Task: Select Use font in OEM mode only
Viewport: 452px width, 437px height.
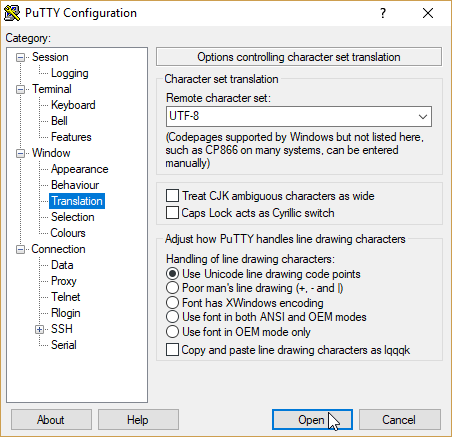Action: [x=172, y=332]
